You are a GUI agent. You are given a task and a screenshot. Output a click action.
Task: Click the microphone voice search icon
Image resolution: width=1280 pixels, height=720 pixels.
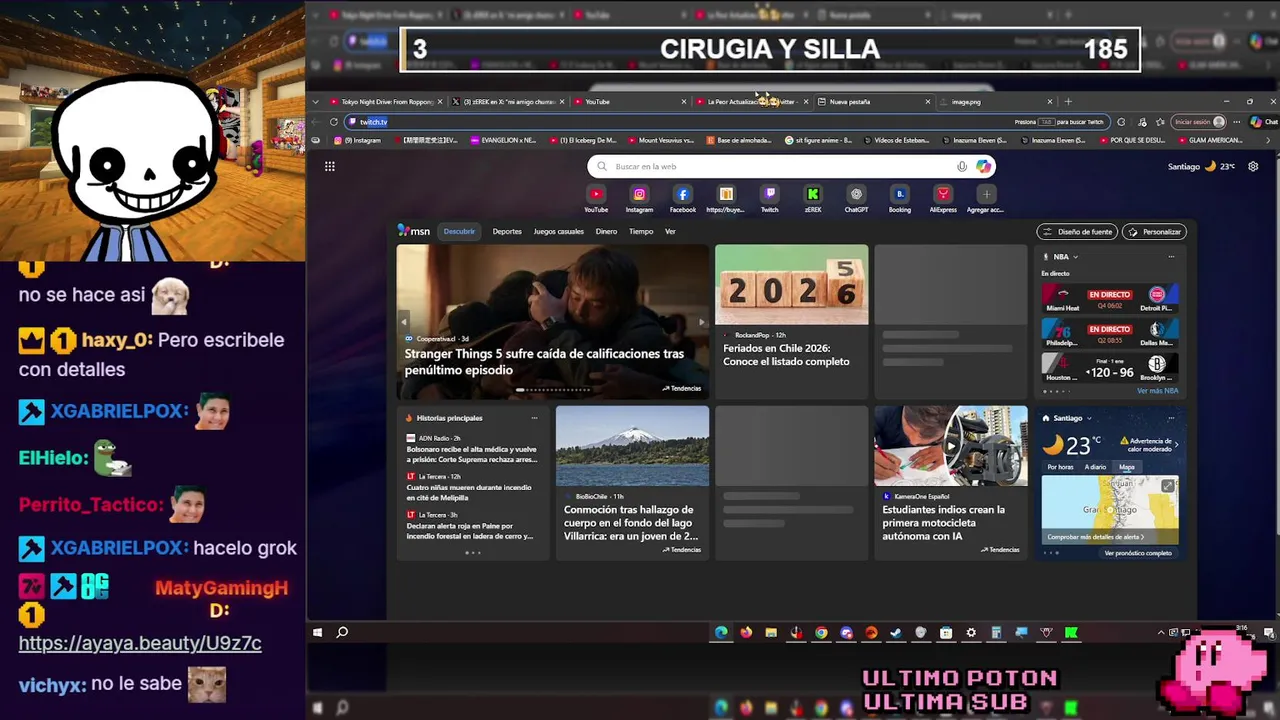pyautogui.click(x=962, y=167)
